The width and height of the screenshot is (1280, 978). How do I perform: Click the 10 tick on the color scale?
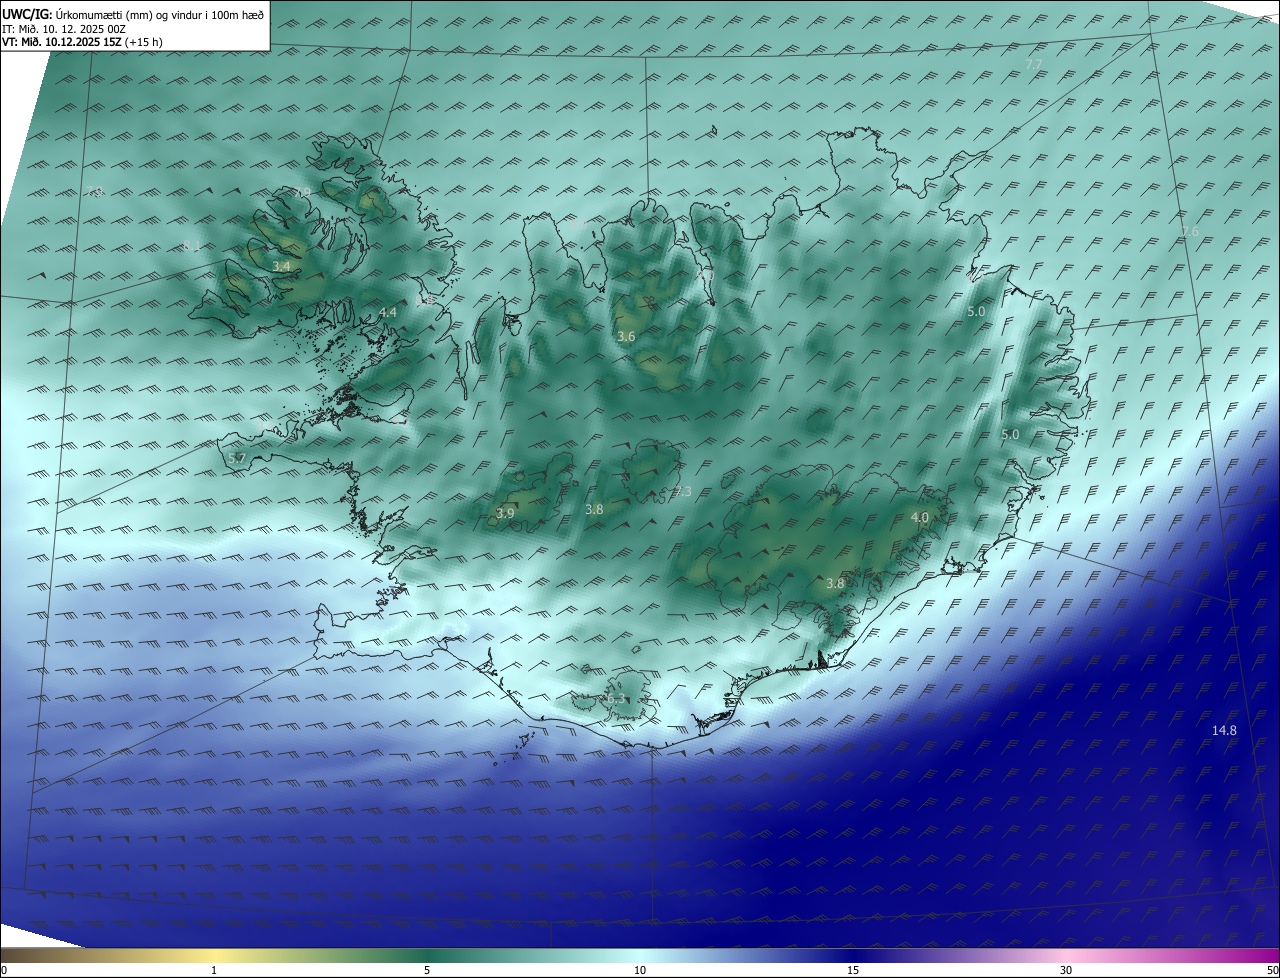tap(640, 970)
